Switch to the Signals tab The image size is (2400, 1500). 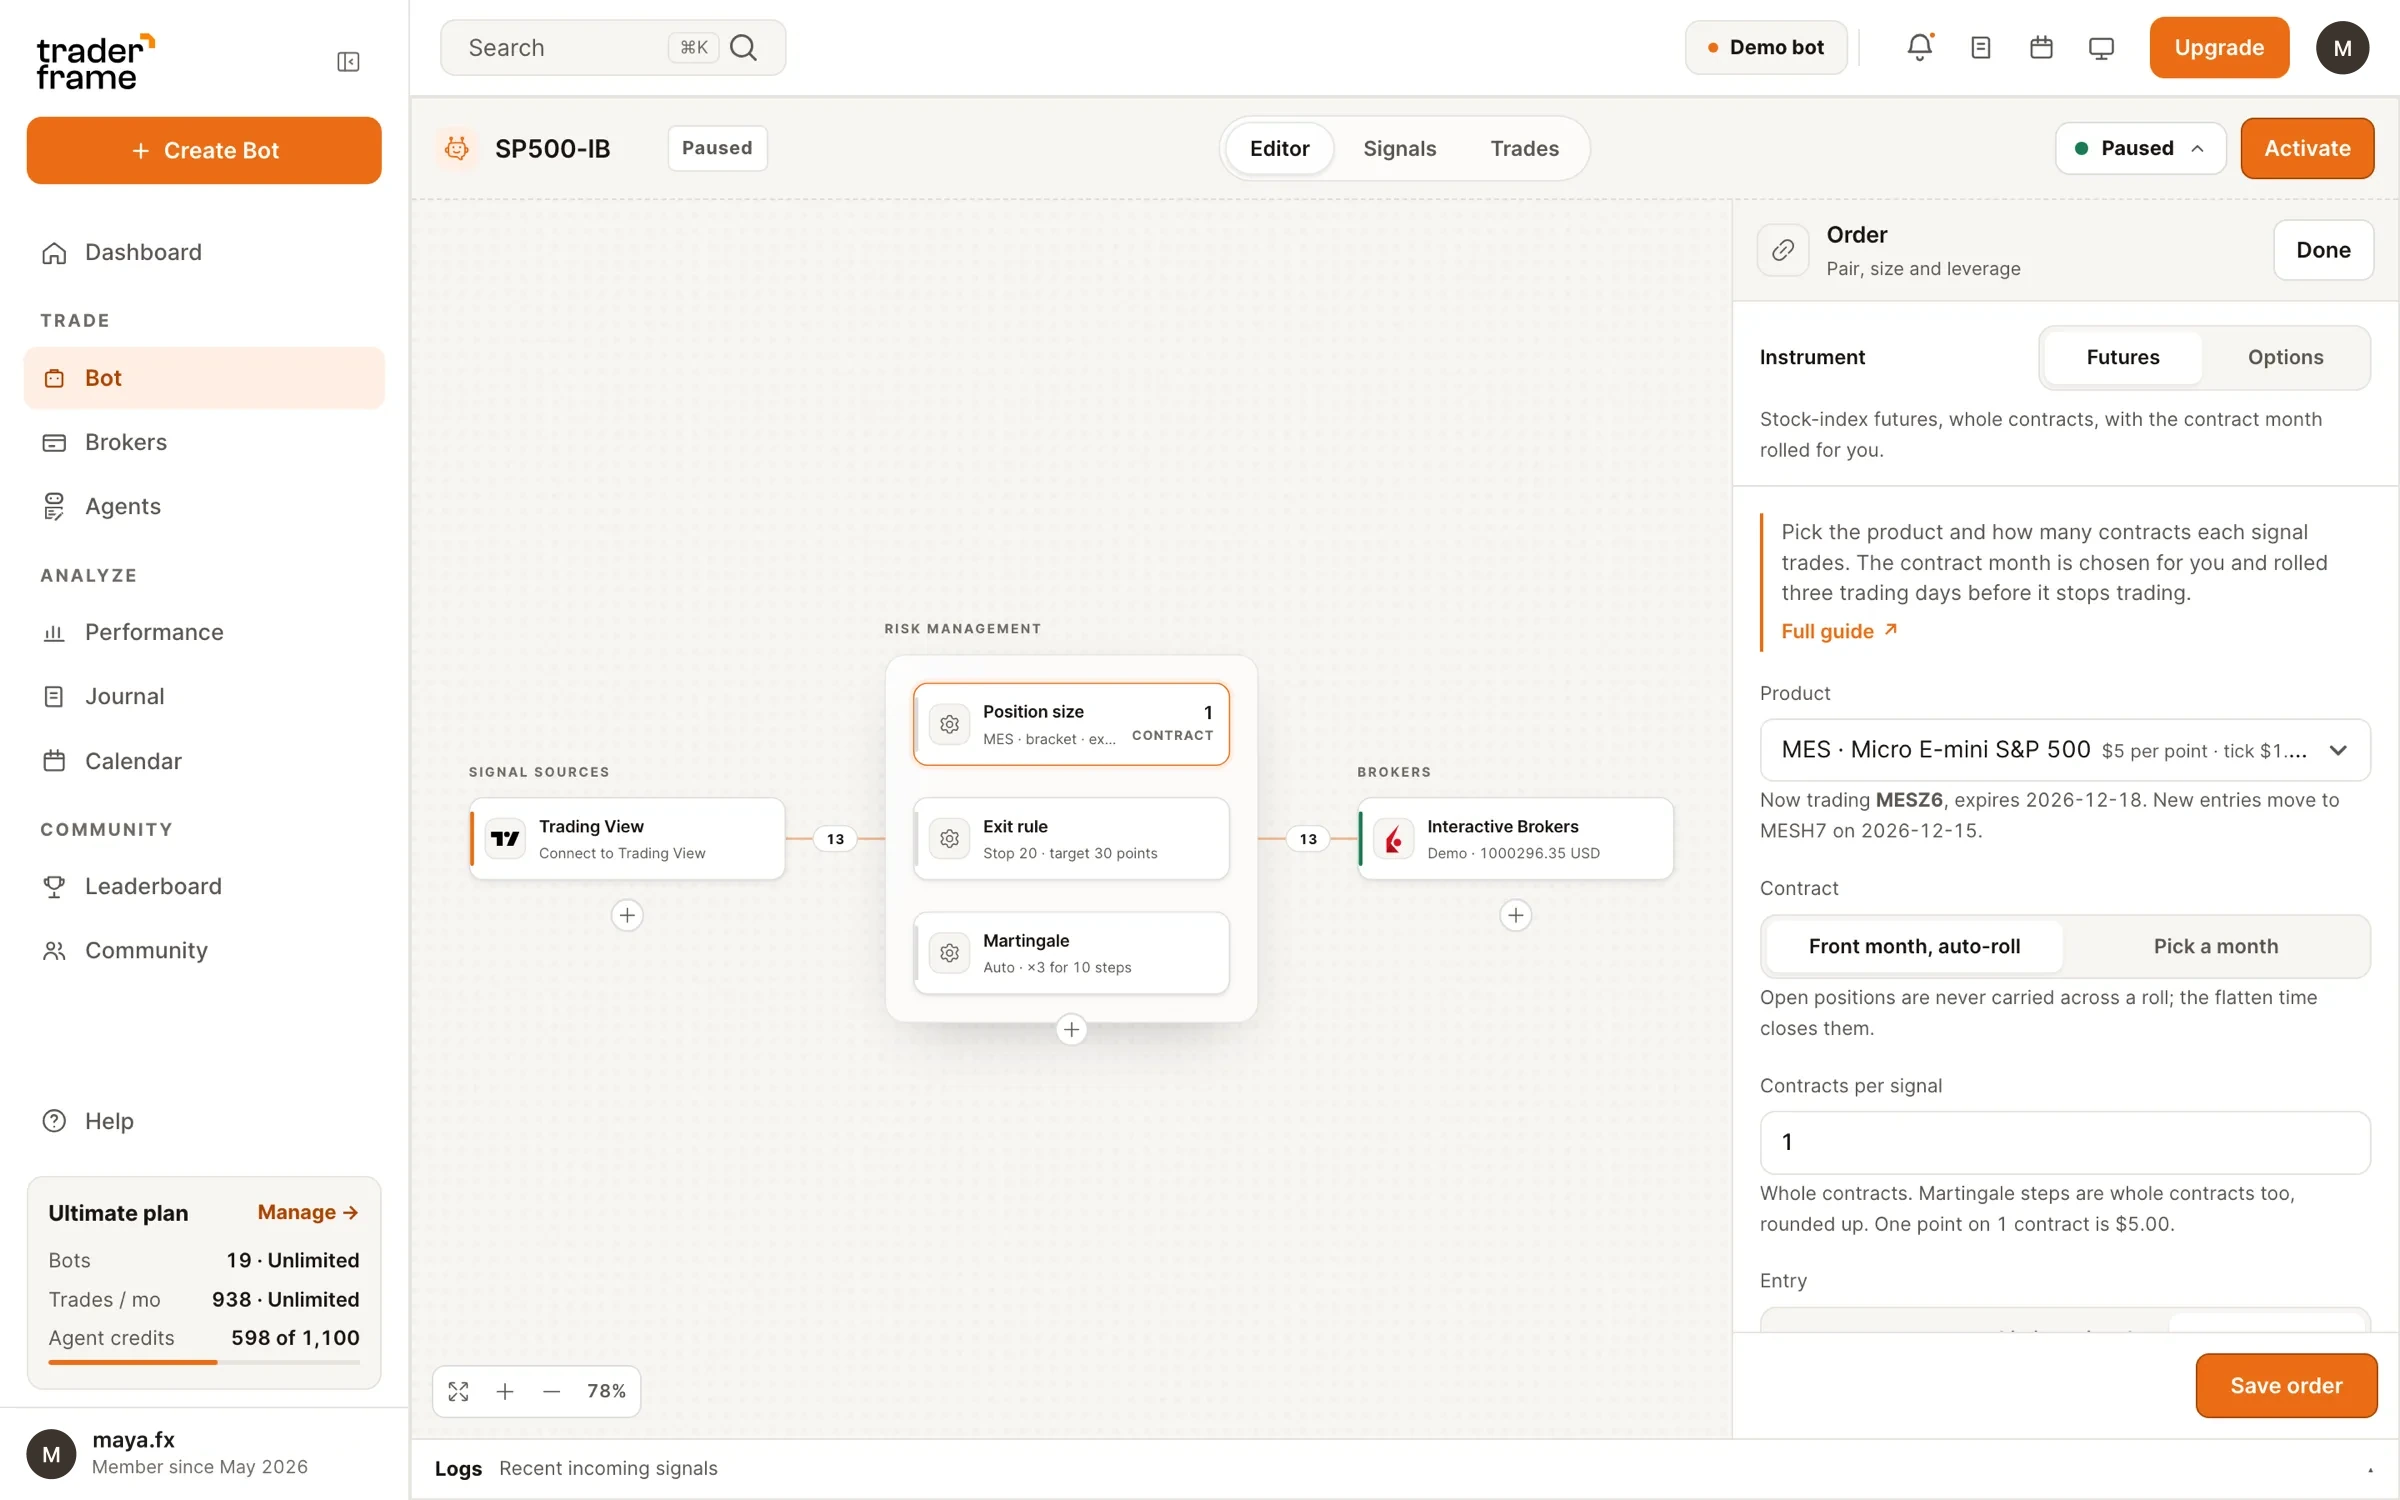[1399, 148]
